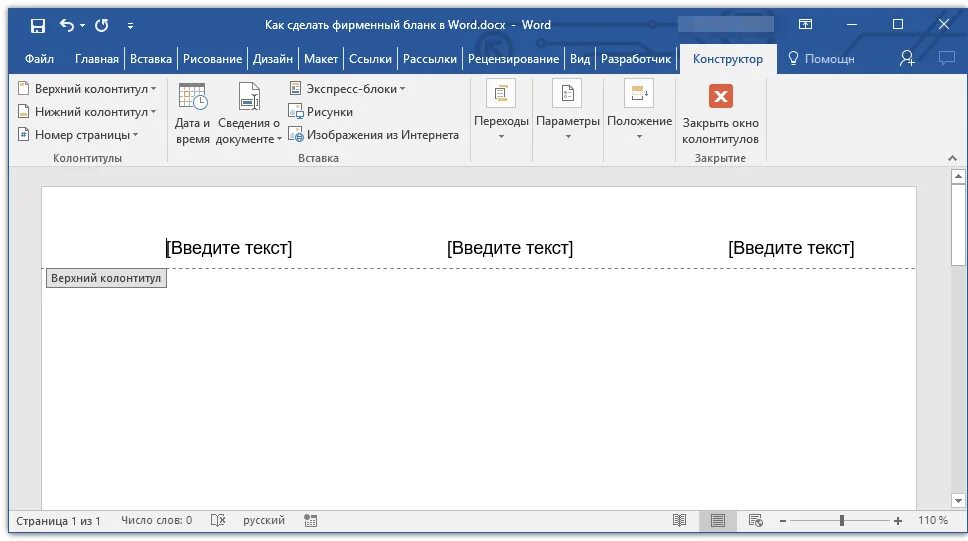968x541 pixels.
Task: Redo the action with the repeat icon
Action: [102, 25]
